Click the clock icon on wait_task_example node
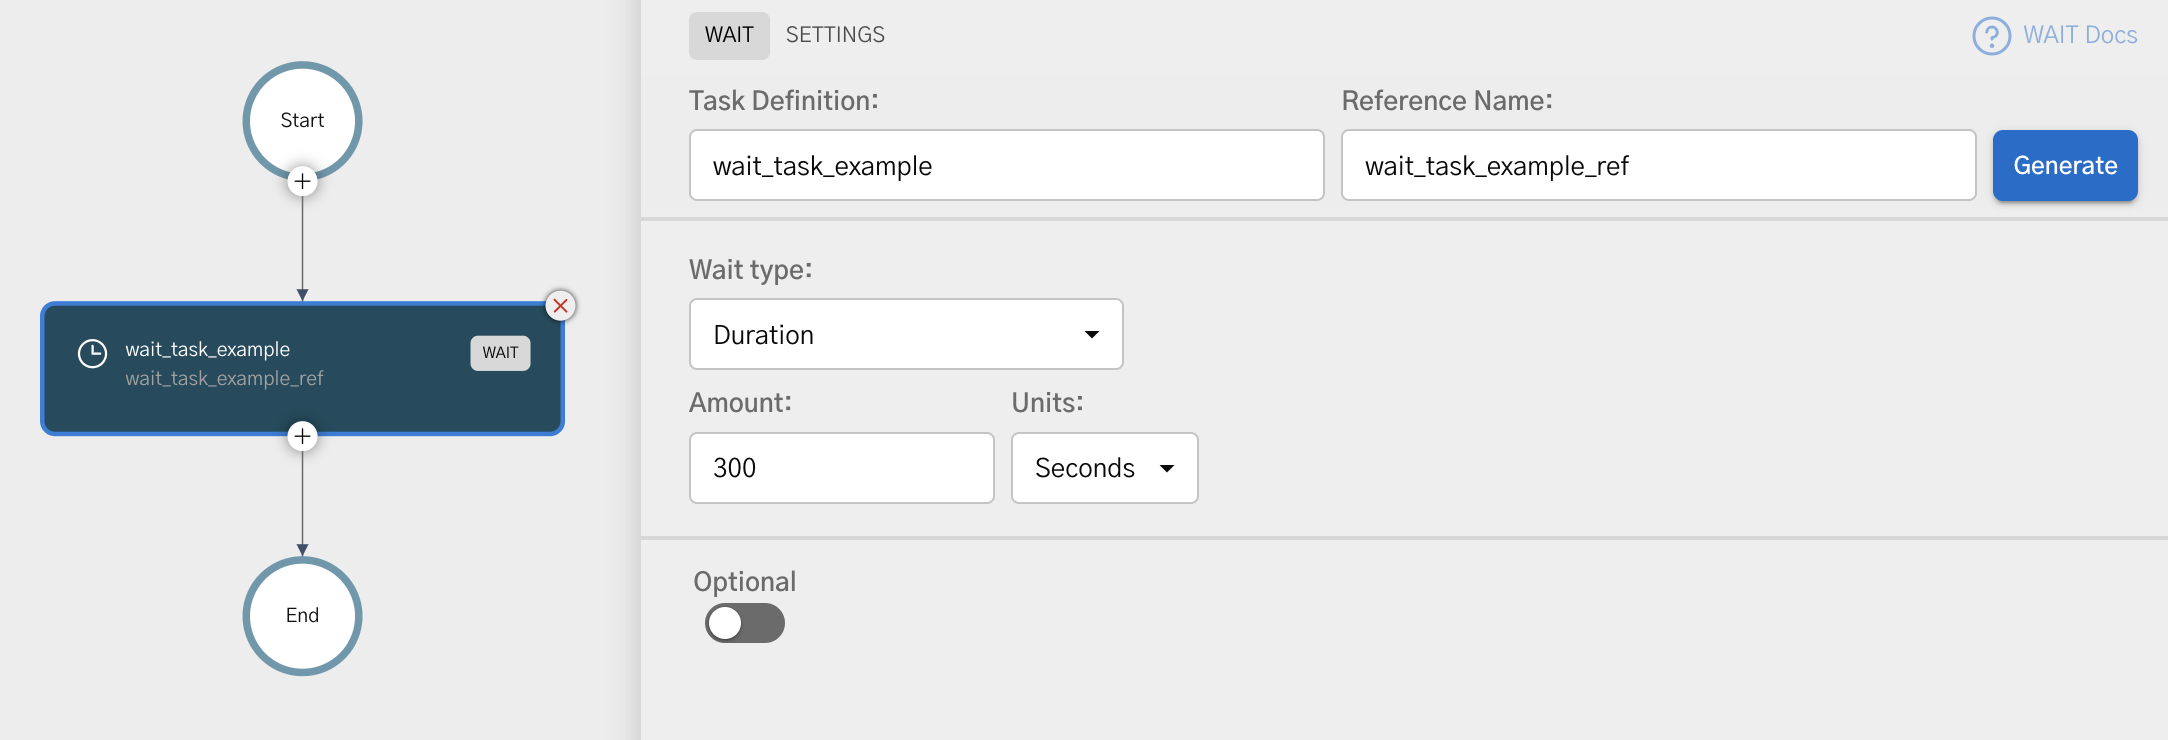Screen dimensions: 2168x740 pos(93,352)
